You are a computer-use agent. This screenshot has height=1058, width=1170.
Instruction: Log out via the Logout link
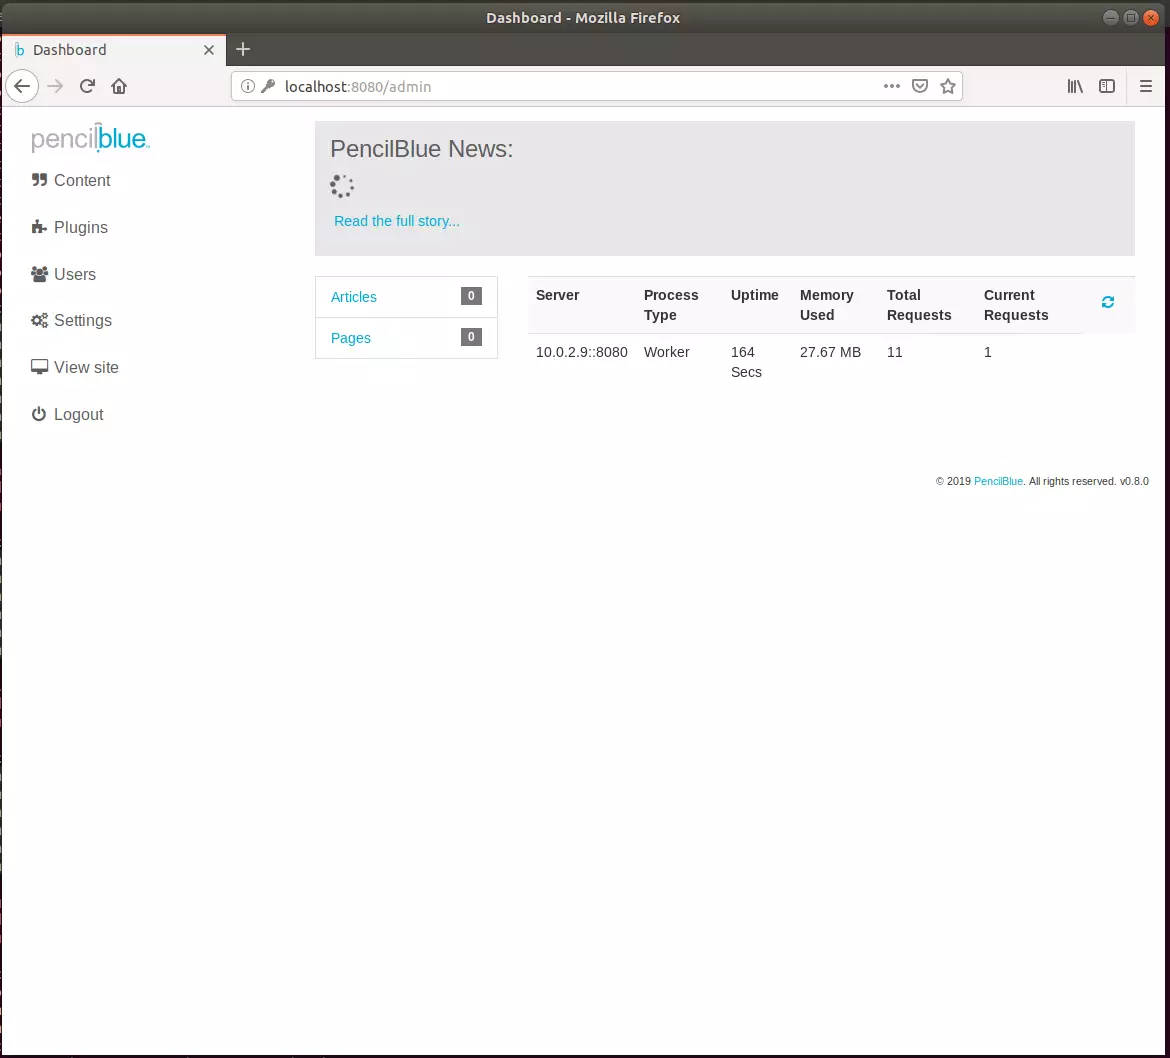click(x=67, y=415)
